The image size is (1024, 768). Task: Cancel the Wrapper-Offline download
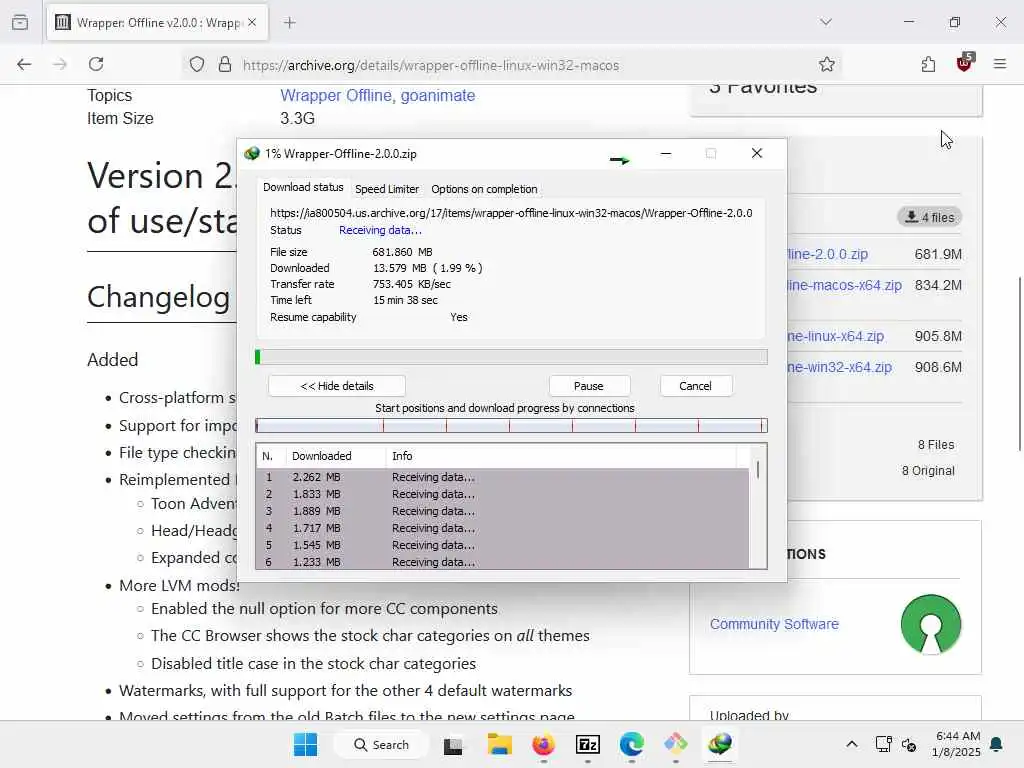[x=696, y=386]
